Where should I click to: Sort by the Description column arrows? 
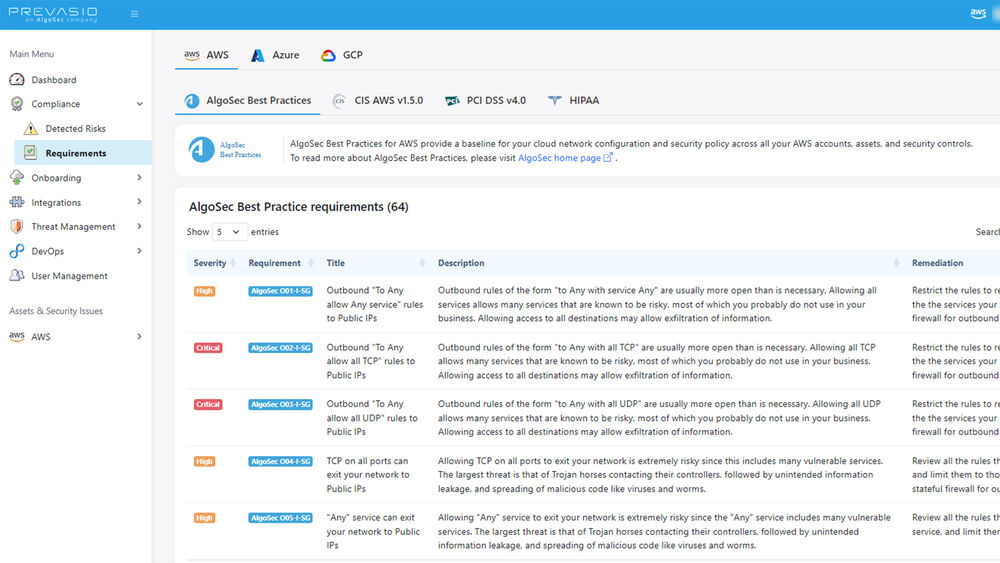[896, 263]
